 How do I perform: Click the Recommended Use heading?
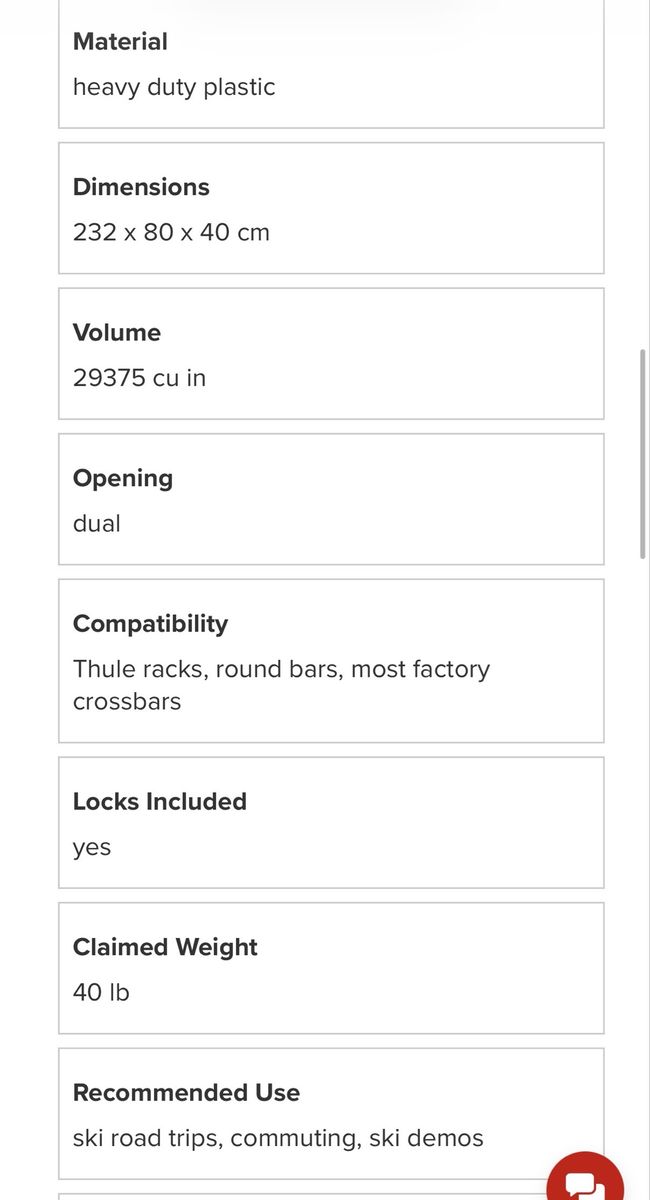click(186, 1093)
